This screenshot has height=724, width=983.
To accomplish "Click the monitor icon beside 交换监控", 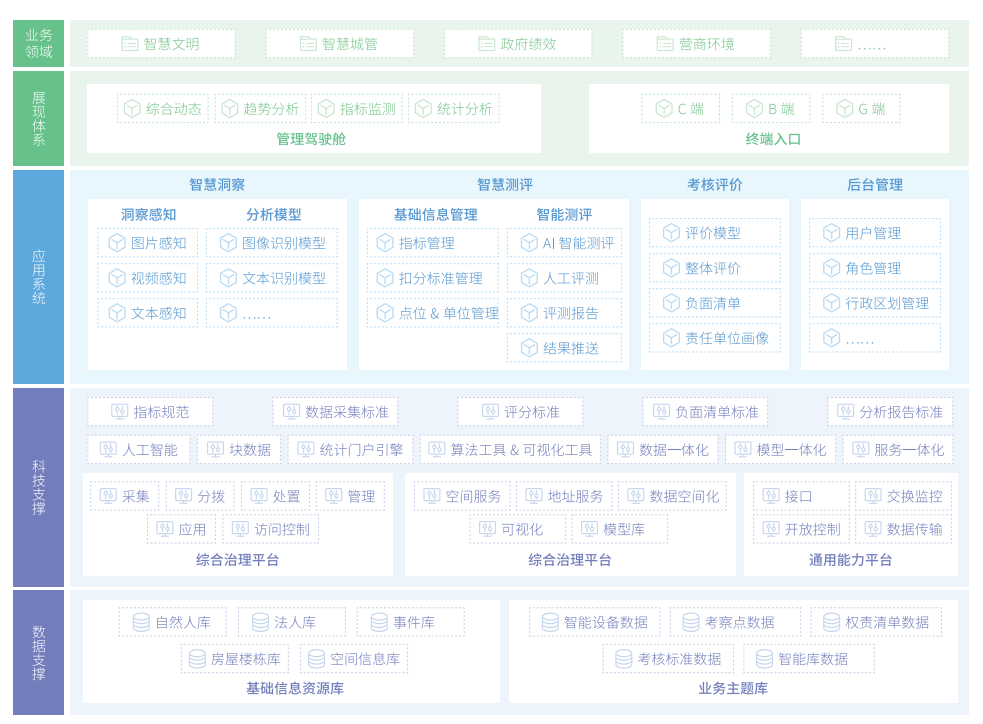I will tap(873, 495).
